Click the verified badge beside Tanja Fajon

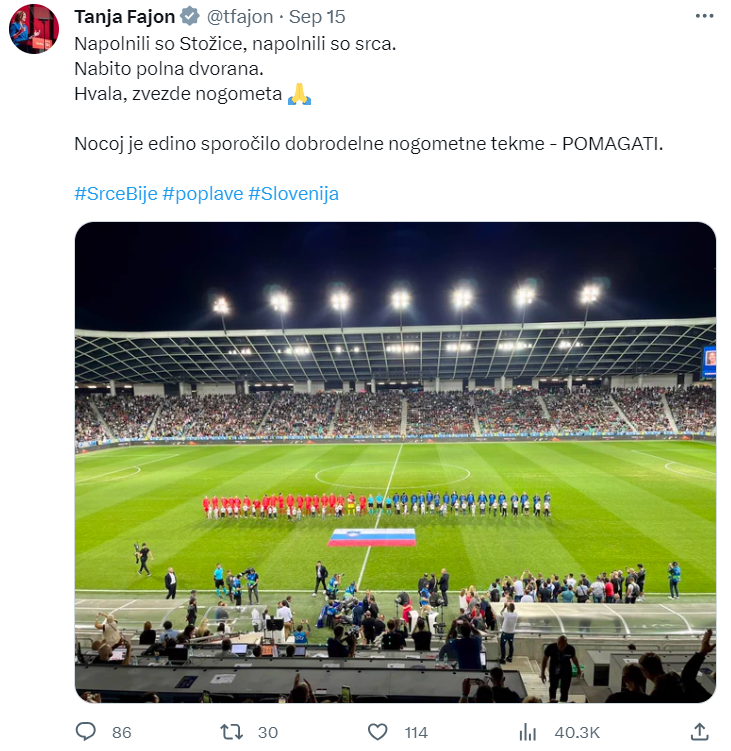[x=190, y=17]
